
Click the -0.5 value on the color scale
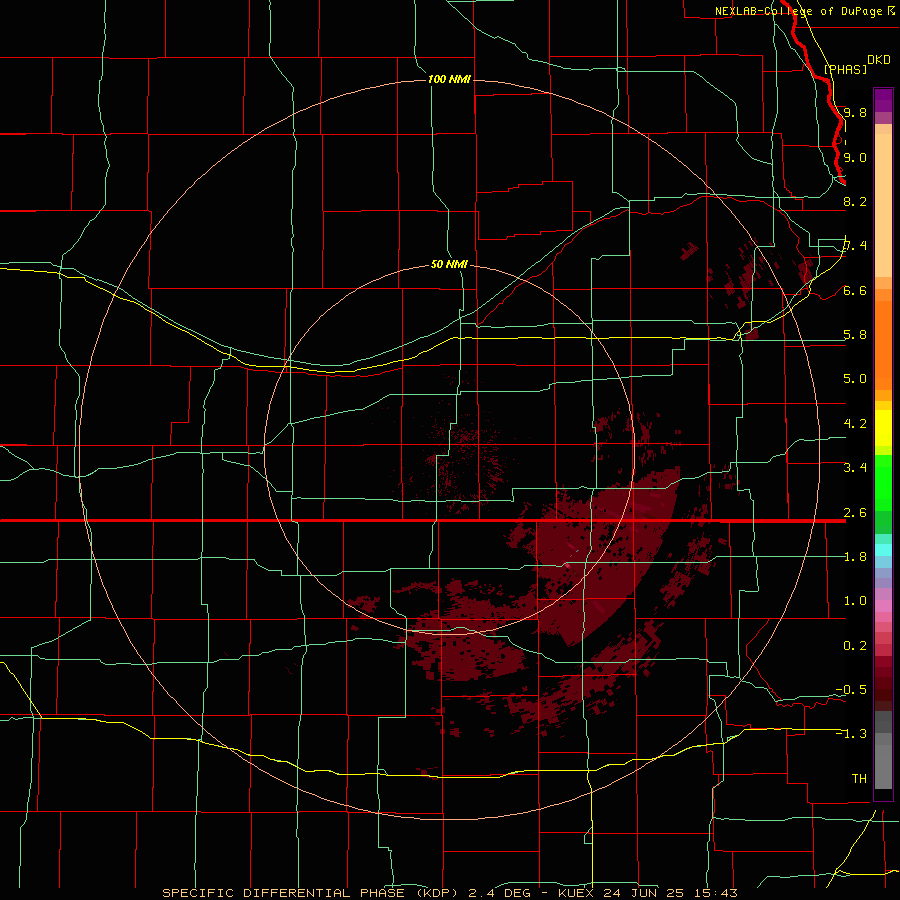coord(851,690)
